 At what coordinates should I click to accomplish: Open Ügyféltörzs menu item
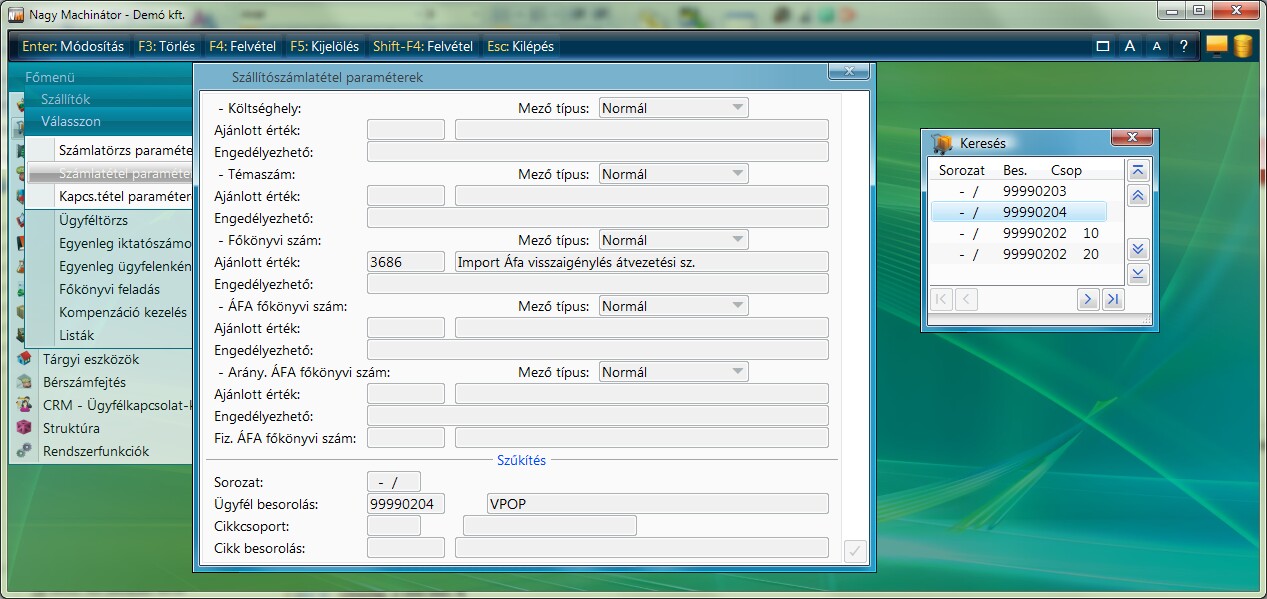point(93,220)
